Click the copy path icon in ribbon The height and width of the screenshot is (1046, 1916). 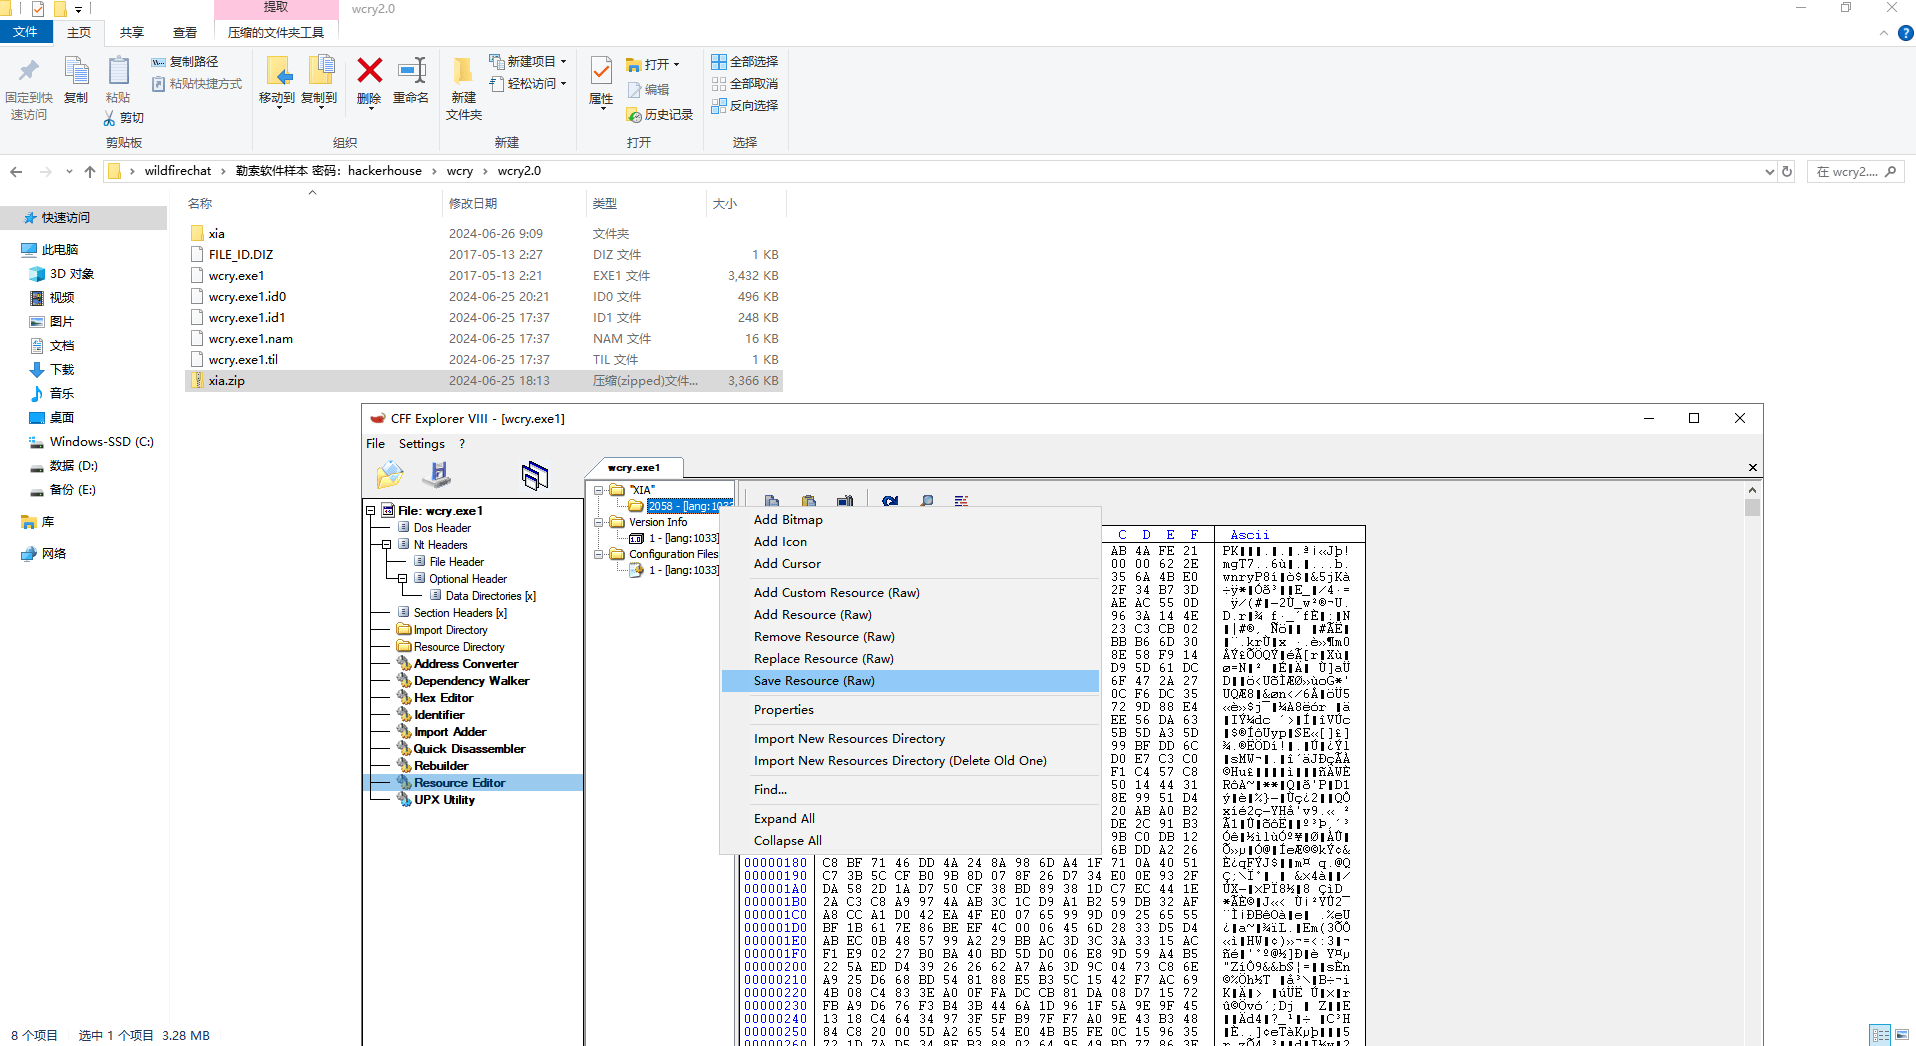pos(158,62)
